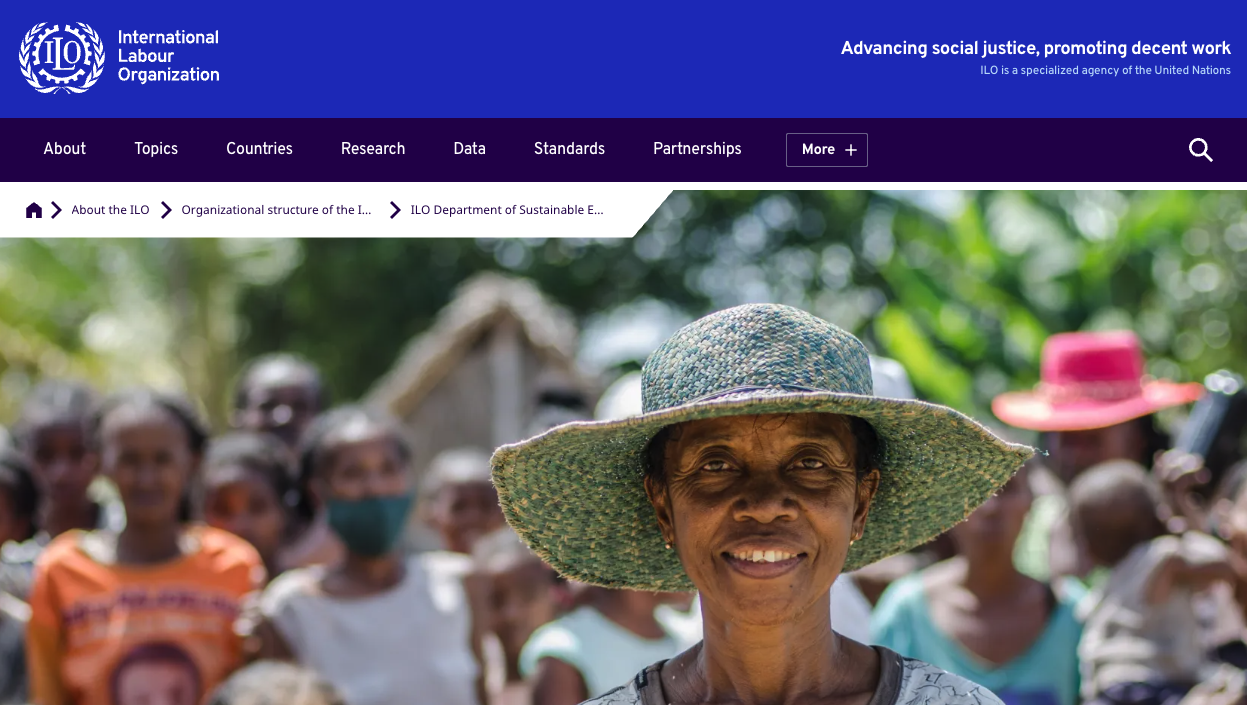Image resolution: width=1247 pixels, height=705 pixels.
Task: Click the ILO emblem logo
Action: click(x=61, y=58)
